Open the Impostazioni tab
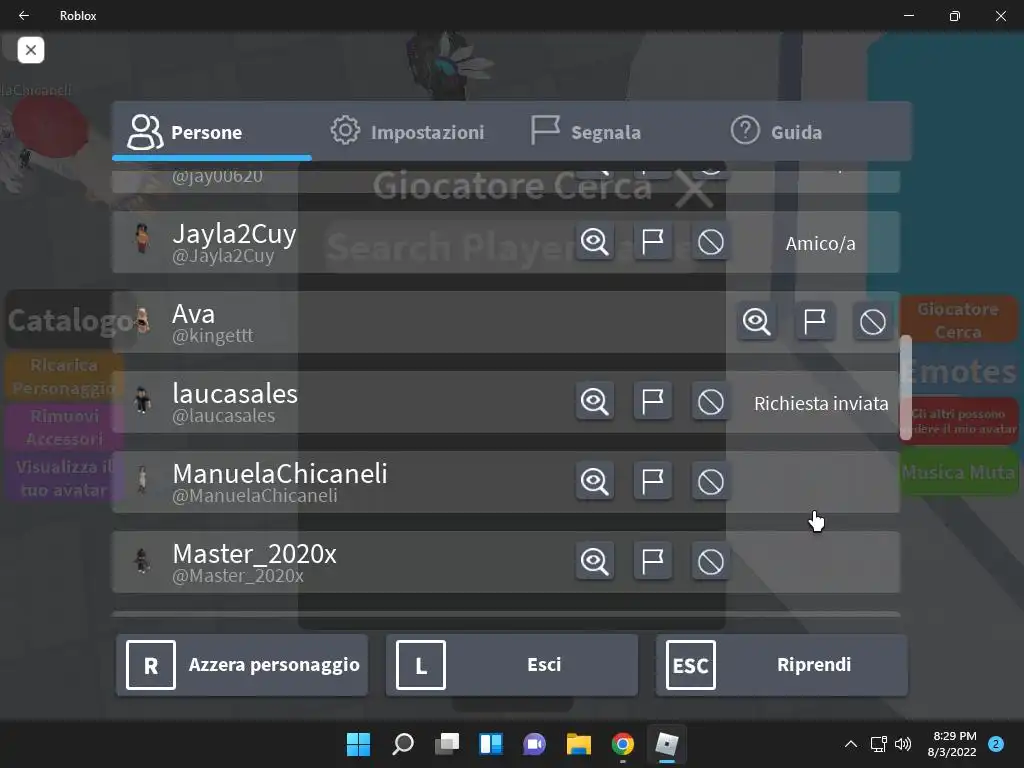The width and height of the screenshot is (1024, 768). pos(408,132)
